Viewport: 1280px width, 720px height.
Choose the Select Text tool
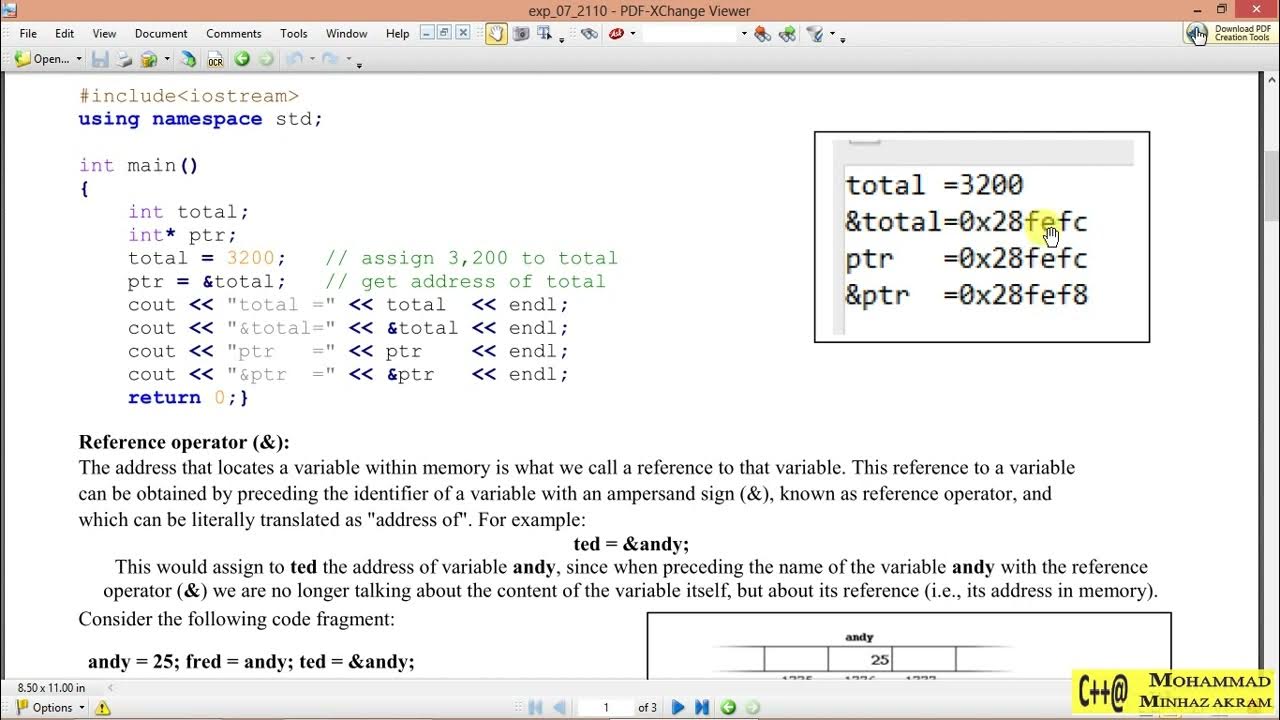coord(545,33)
